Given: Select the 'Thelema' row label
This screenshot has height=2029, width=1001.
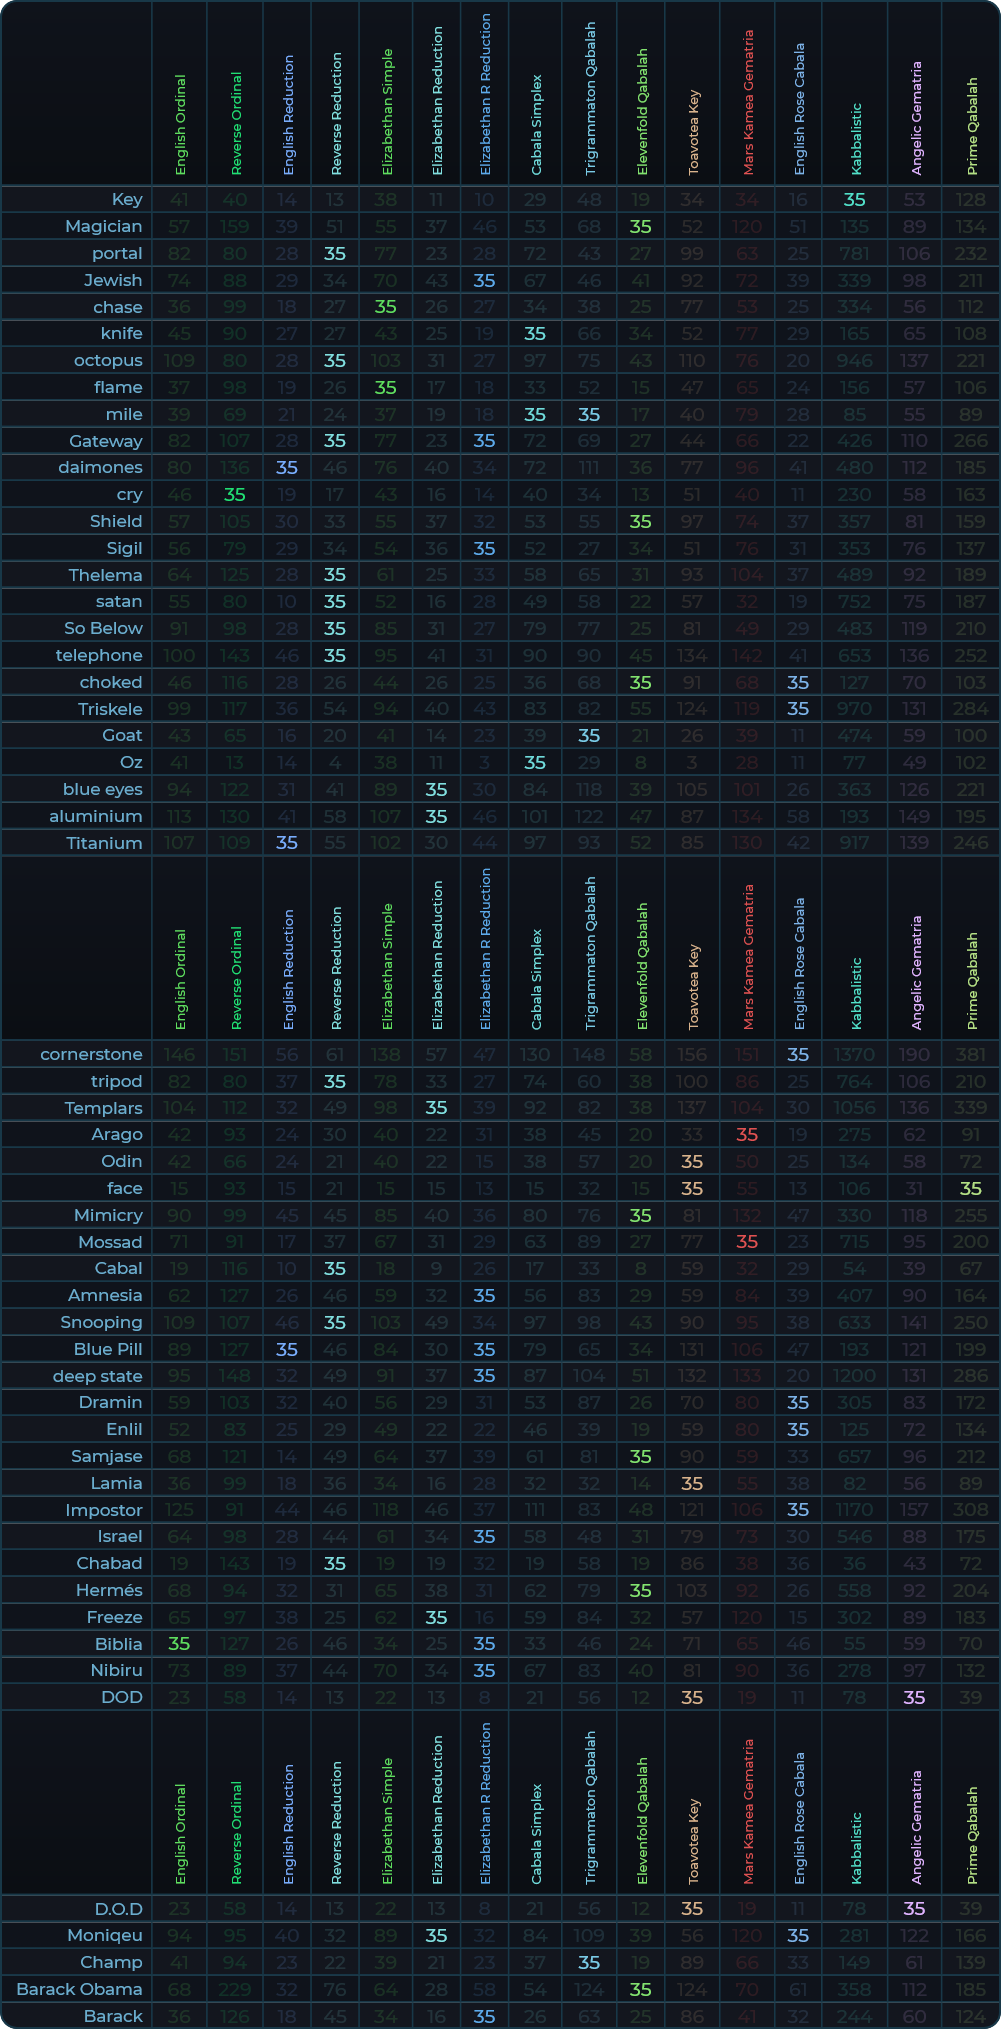Looking at the screenshot, I should [x=105, y=575].
